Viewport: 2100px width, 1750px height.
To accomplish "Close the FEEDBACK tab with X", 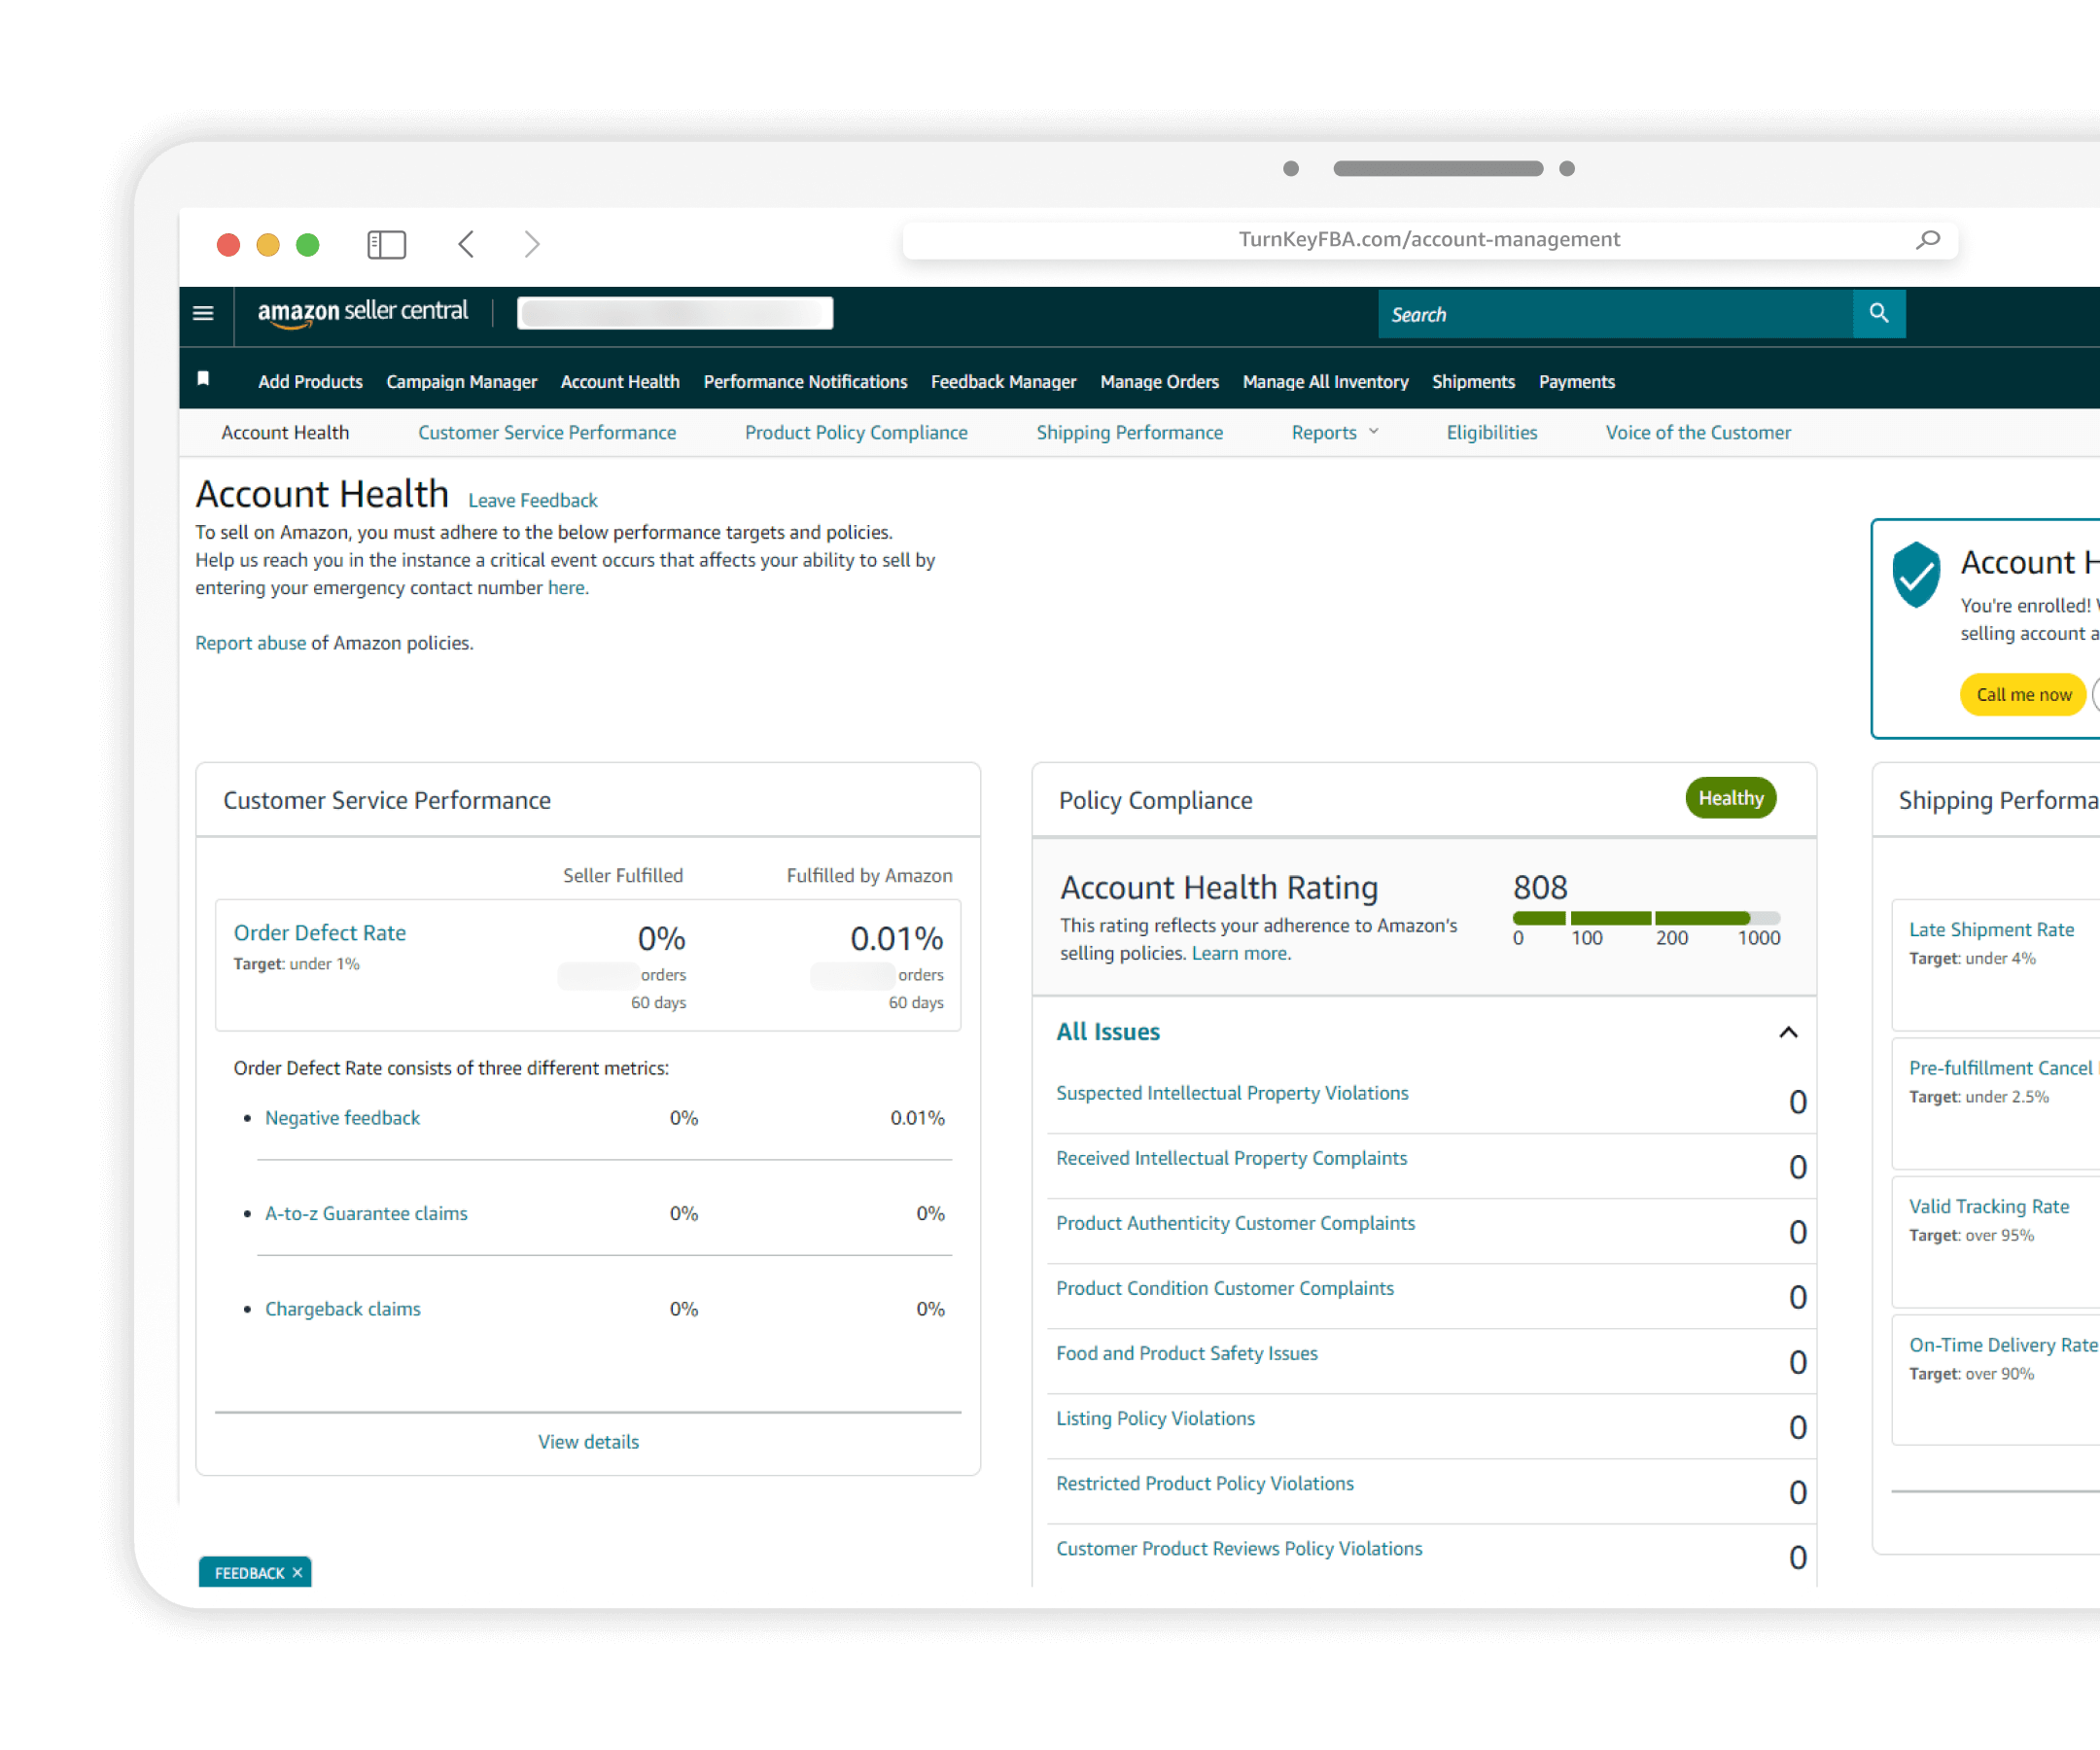I will tap(297, 1573).
